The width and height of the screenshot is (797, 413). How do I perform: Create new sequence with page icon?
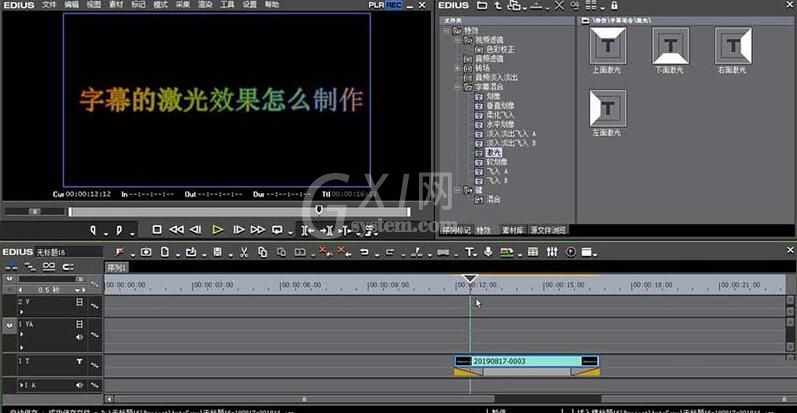(165, 252)
